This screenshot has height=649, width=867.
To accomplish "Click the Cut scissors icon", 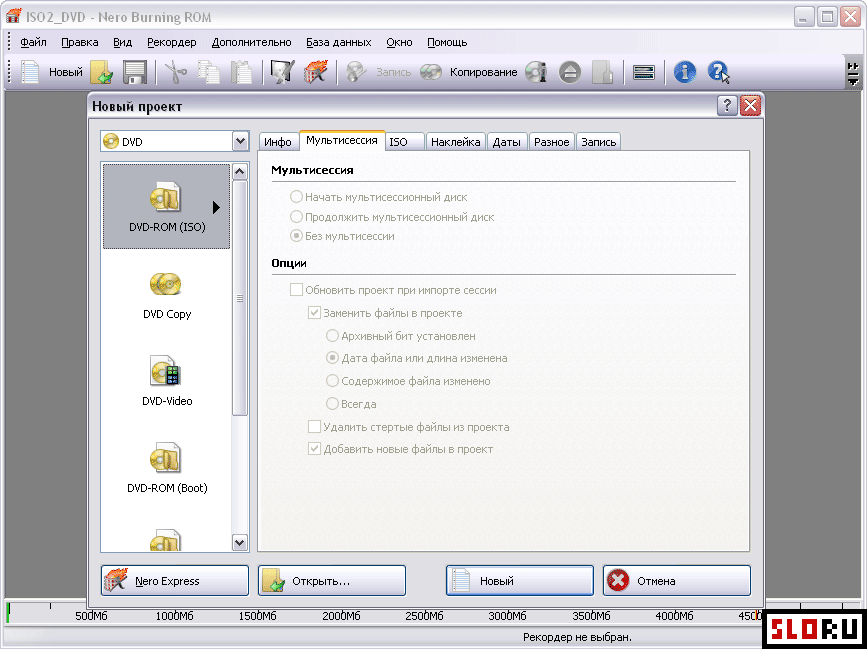I will coord(176,72).
